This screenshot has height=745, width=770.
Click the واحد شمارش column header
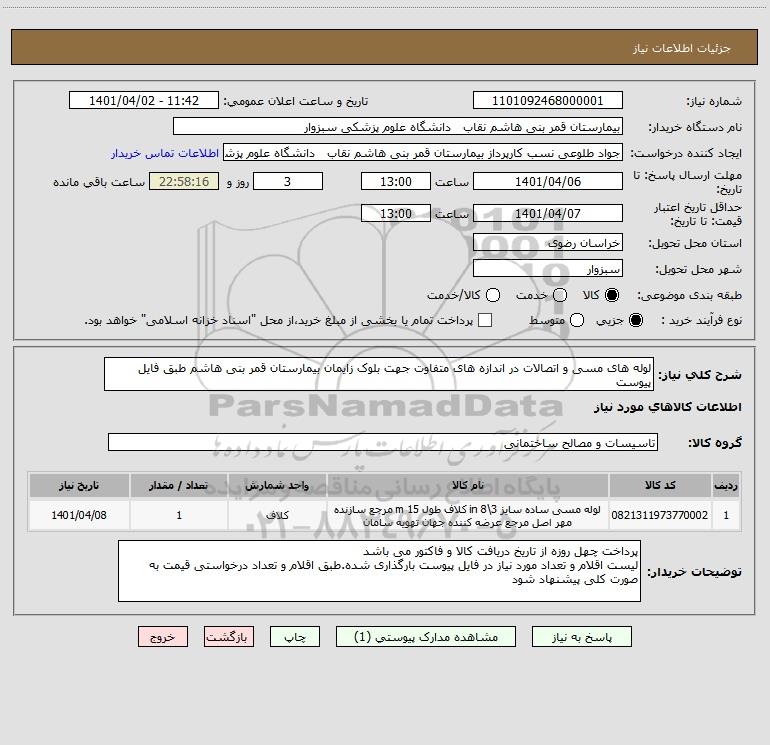coord(277,486)
